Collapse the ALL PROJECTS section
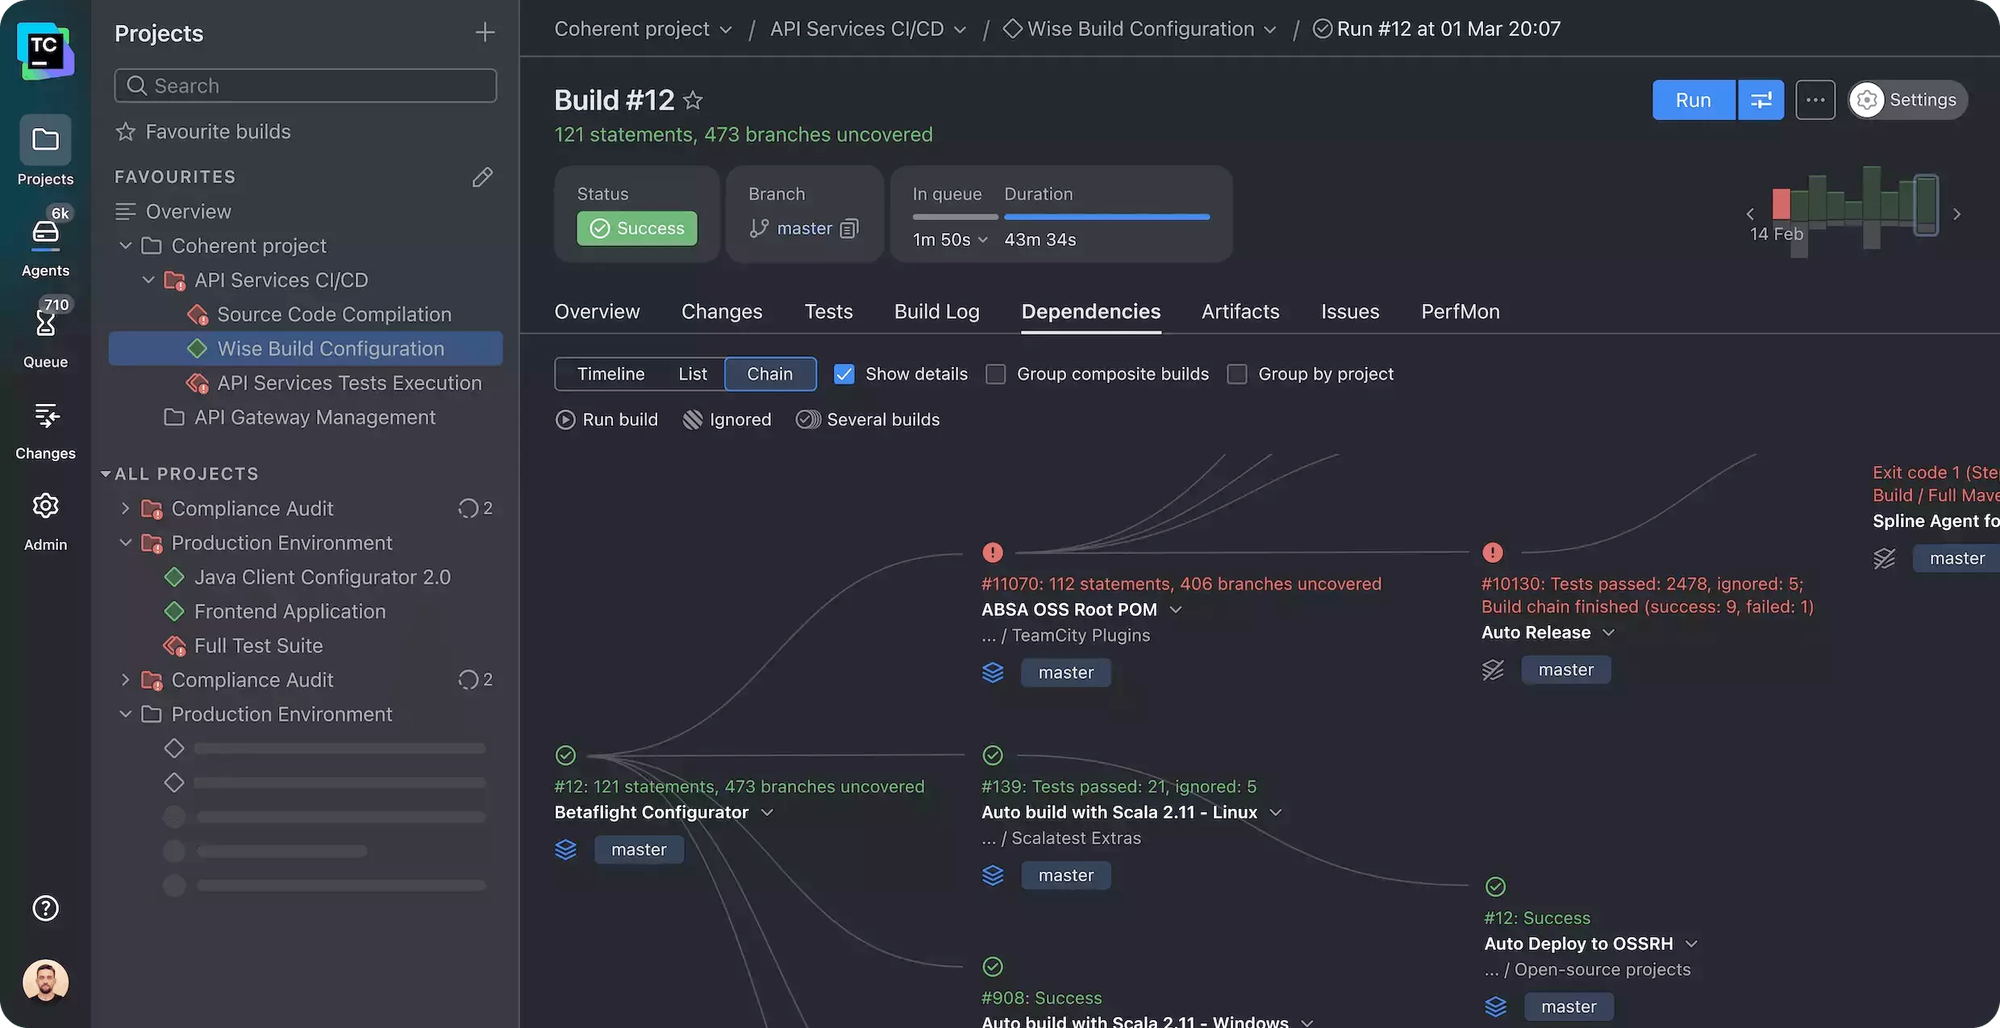Viewport: 2000px width, 1028px height. 105,474
